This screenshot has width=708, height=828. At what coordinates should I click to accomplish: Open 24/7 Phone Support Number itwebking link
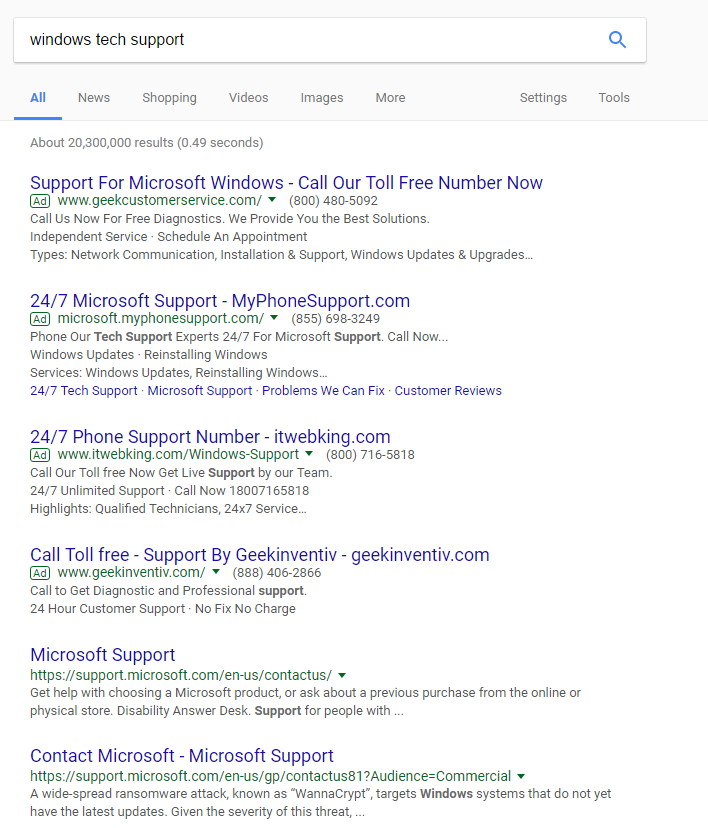(x=210, y=437)
